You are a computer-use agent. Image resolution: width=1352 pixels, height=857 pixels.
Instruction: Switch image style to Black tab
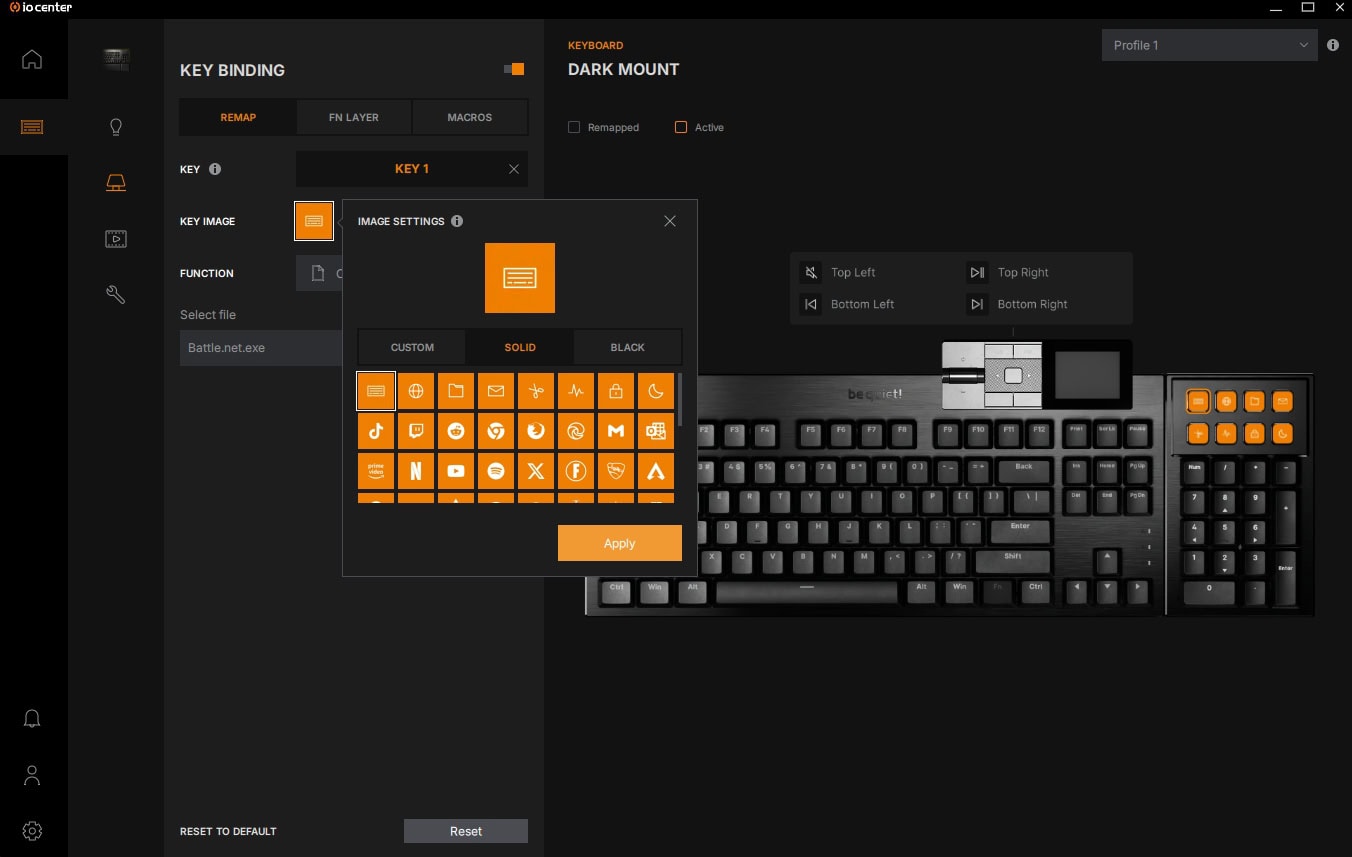coord(627,347)
